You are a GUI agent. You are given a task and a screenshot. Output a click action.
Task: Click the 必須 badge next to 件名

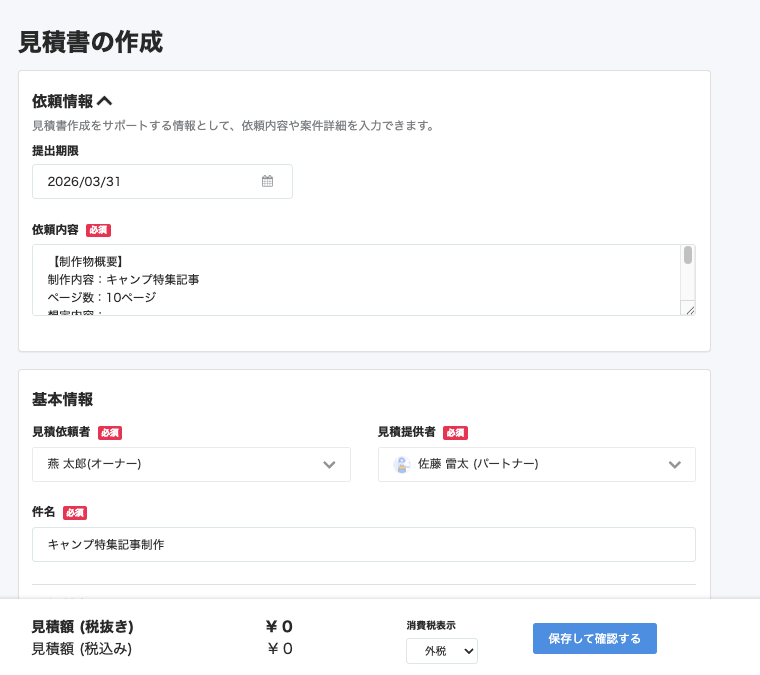tap(75, 513)
